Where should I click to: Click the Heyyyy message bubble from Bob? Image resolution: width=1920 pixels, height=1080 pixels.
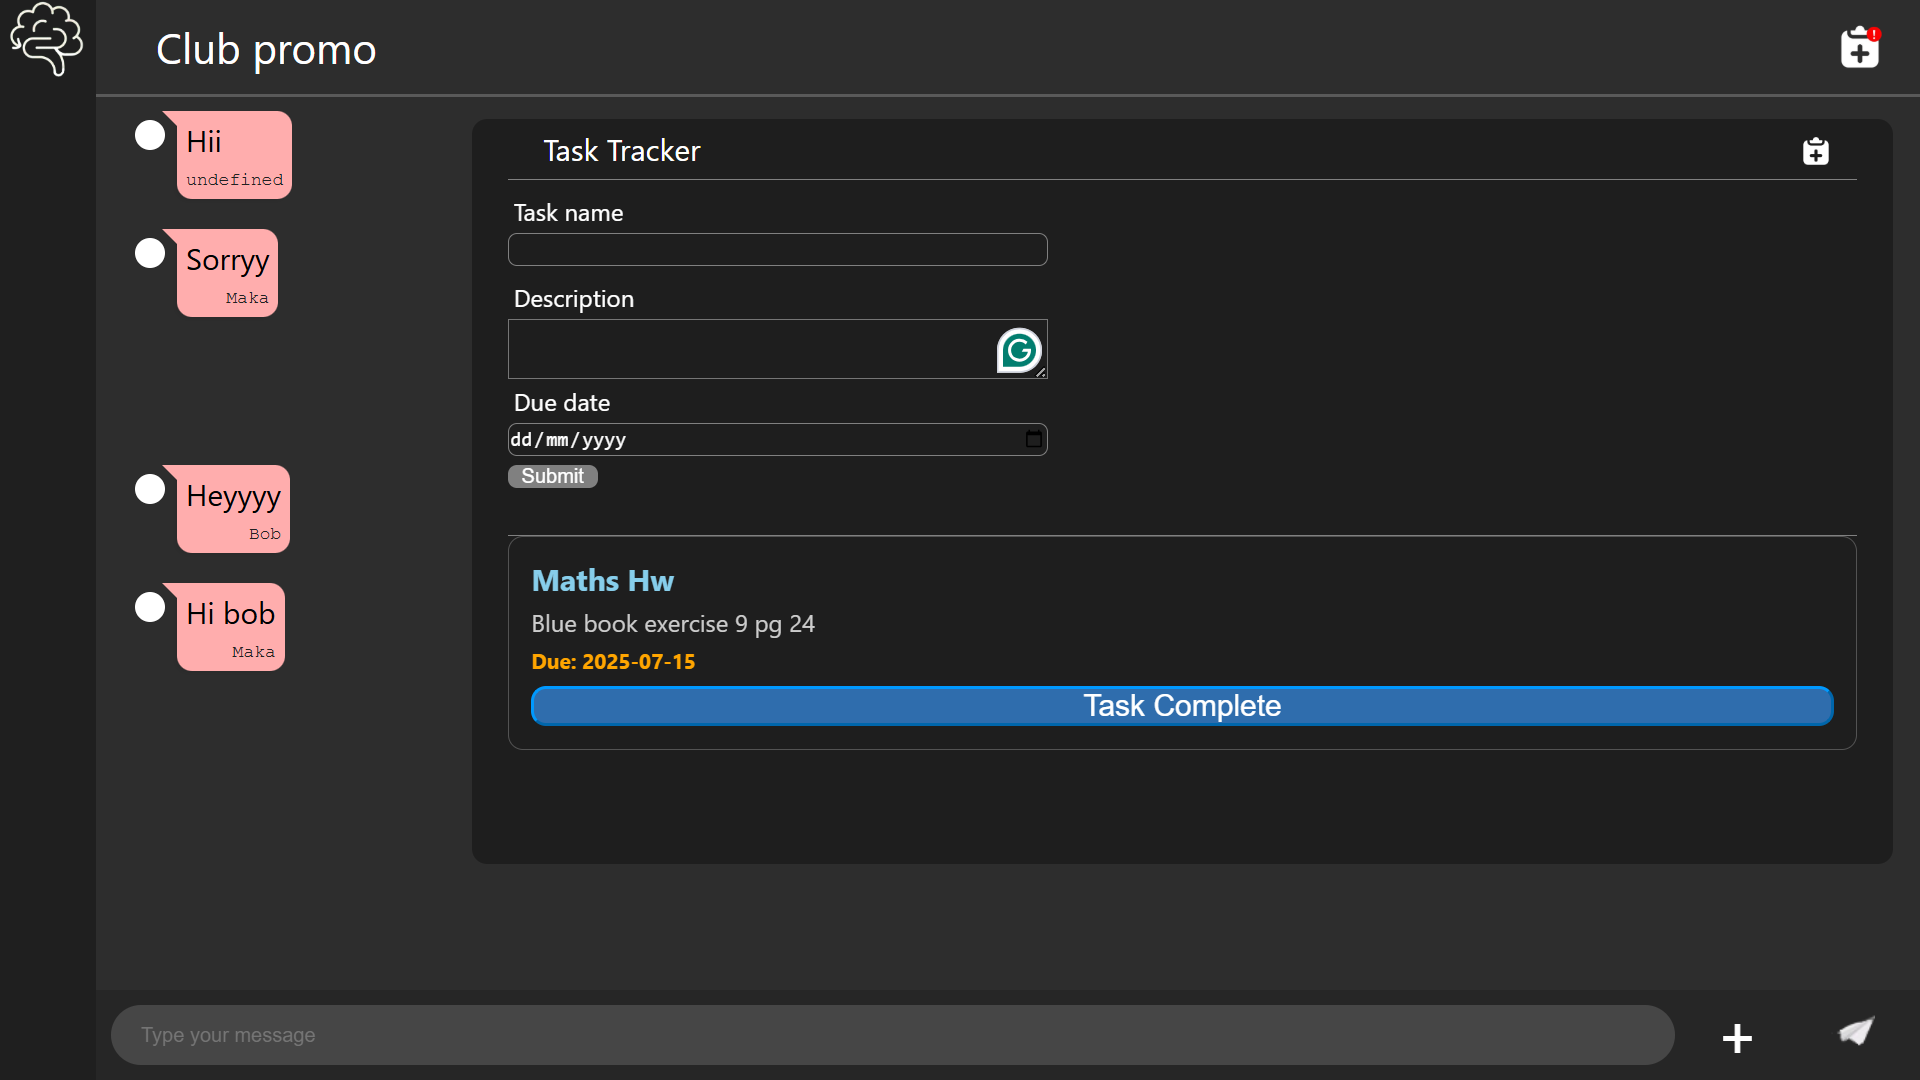pos(234,509)
